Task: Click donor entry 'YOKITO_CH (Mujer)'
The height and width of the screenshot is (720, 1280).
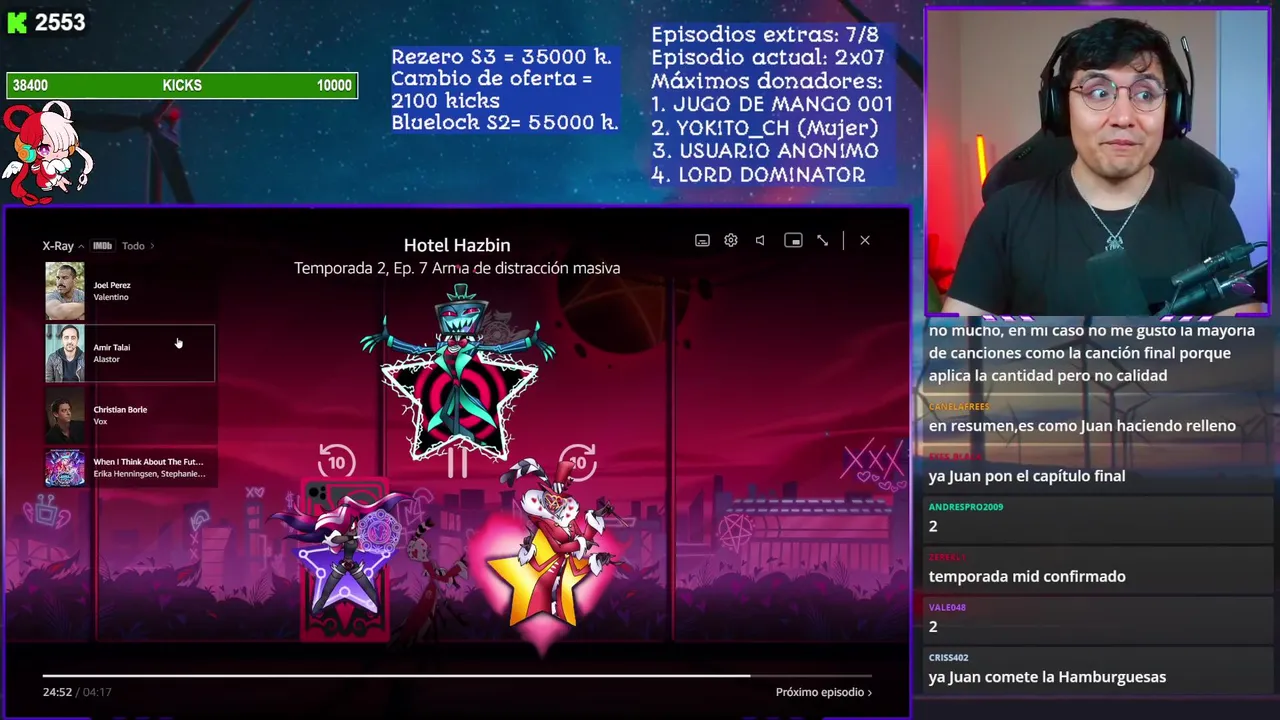Action: pos(765,128)
